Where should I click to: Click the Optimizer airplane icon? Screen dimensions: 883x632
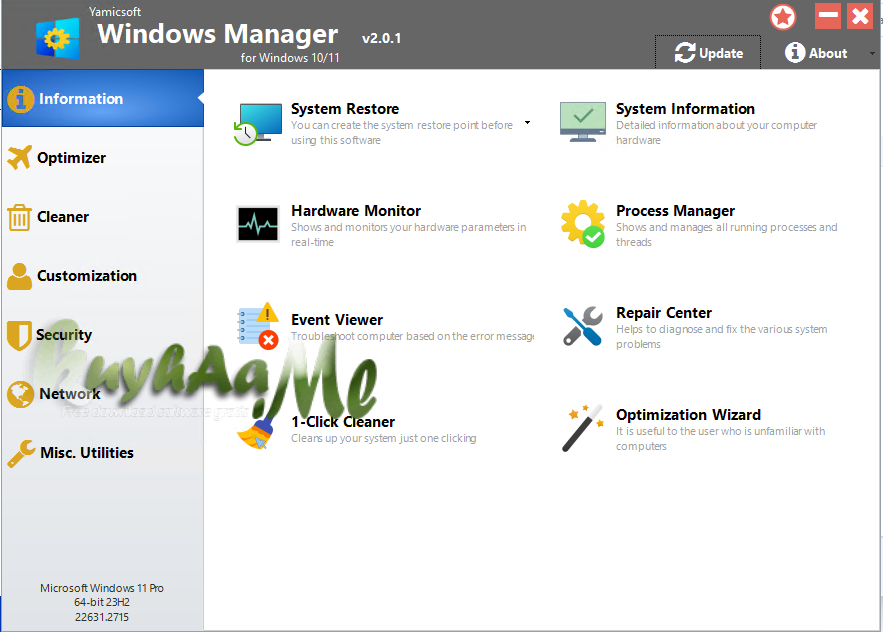pos(20,158)
